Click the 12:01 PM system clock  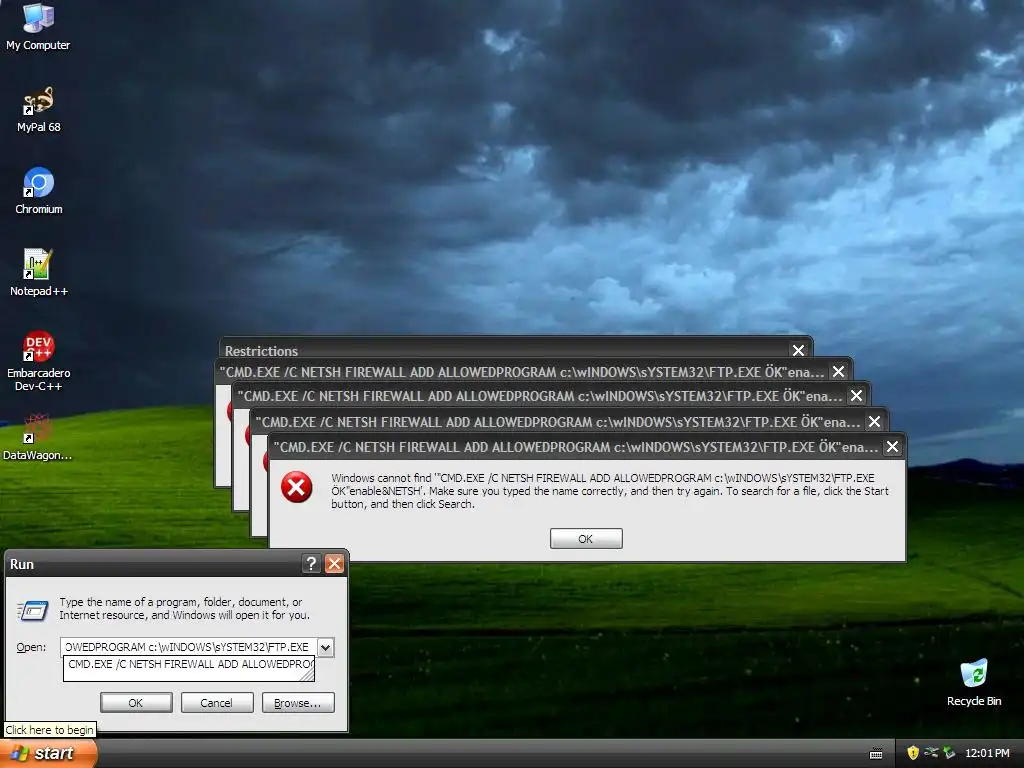click(x=987, y=753)
